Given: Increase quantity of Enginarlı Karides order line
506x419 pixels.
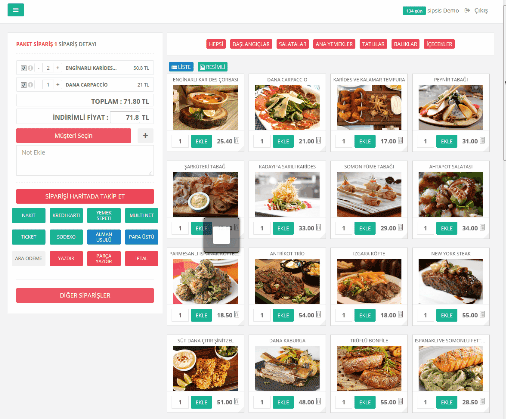Looking at the screenshot, I should pyautogui.click(x=57, y=68).
